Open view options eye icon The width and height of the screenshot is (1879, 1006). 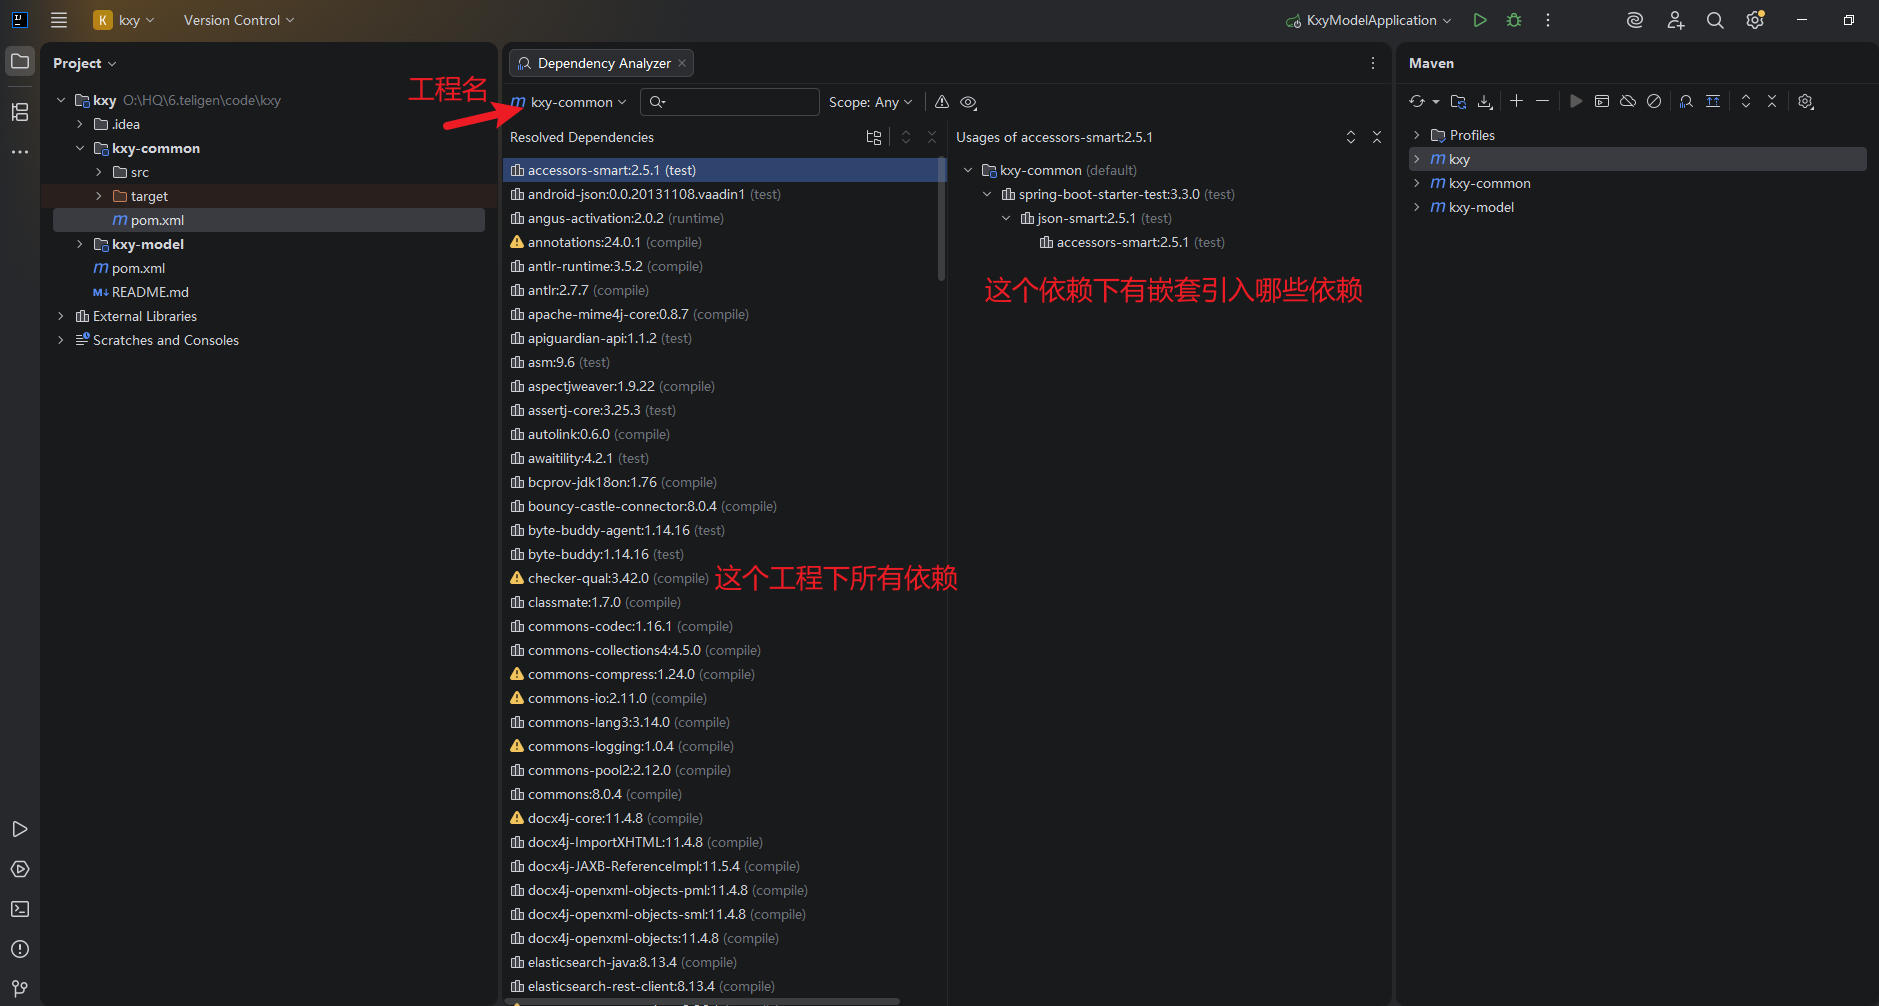[968, 102]
